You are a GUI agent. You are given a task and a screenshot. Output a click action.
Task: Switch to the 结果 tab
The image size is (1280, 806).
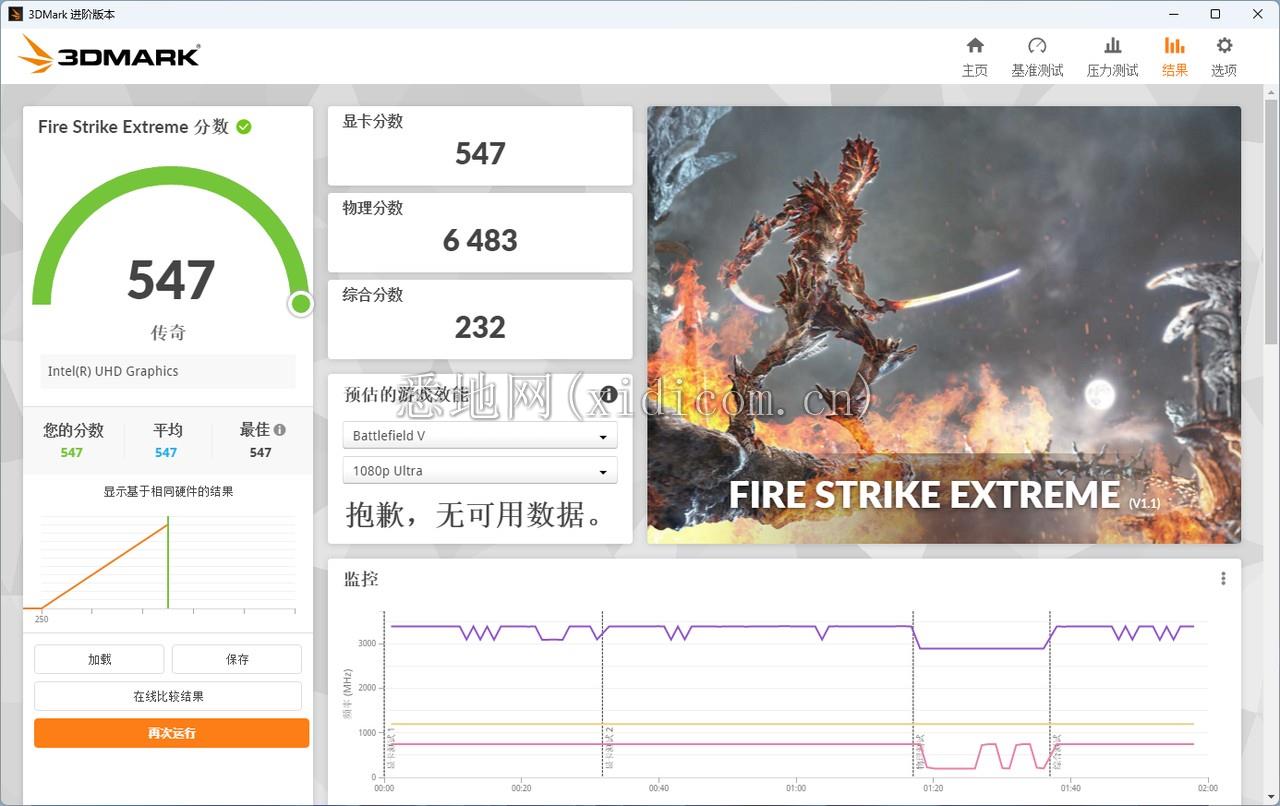1174,55
